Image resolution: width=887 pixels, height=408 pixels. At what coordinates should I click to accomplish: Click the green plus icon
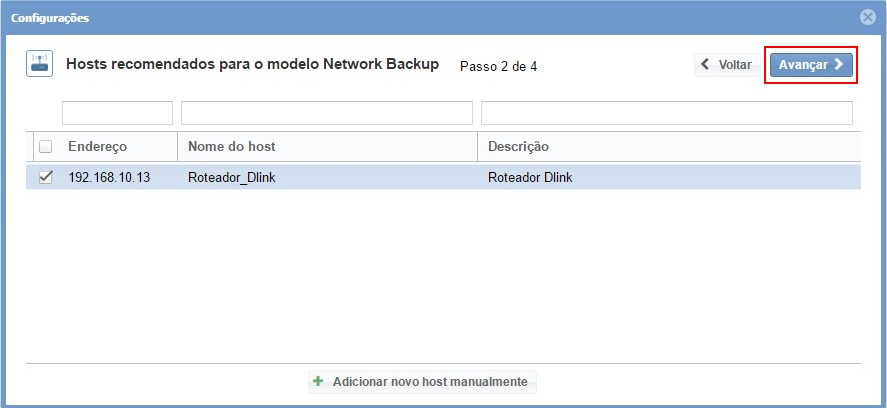coord(318,381)
